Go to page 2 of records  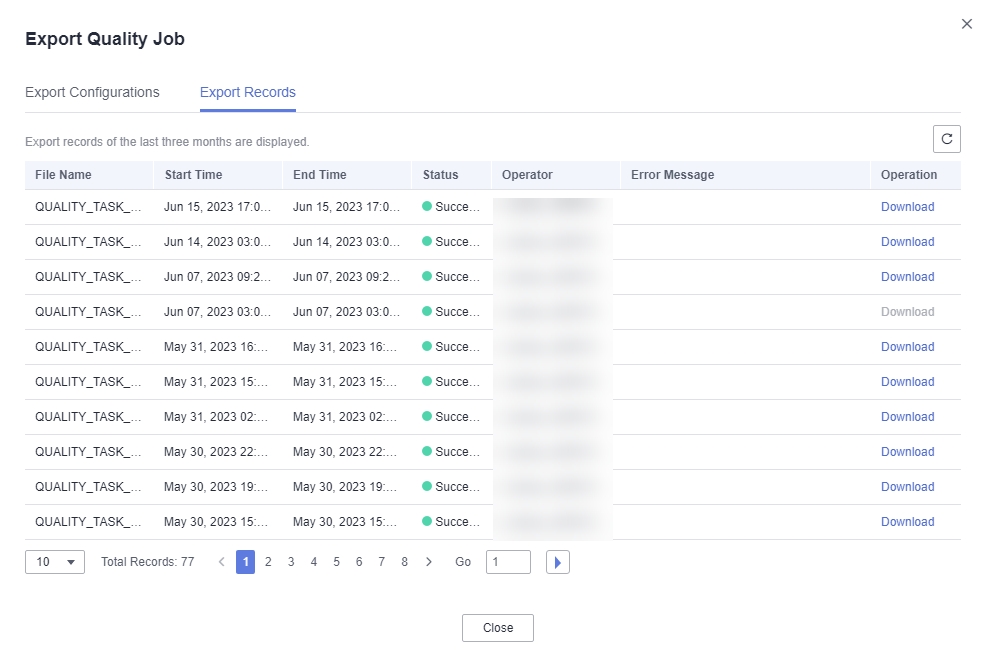click(x=268, y=562)
